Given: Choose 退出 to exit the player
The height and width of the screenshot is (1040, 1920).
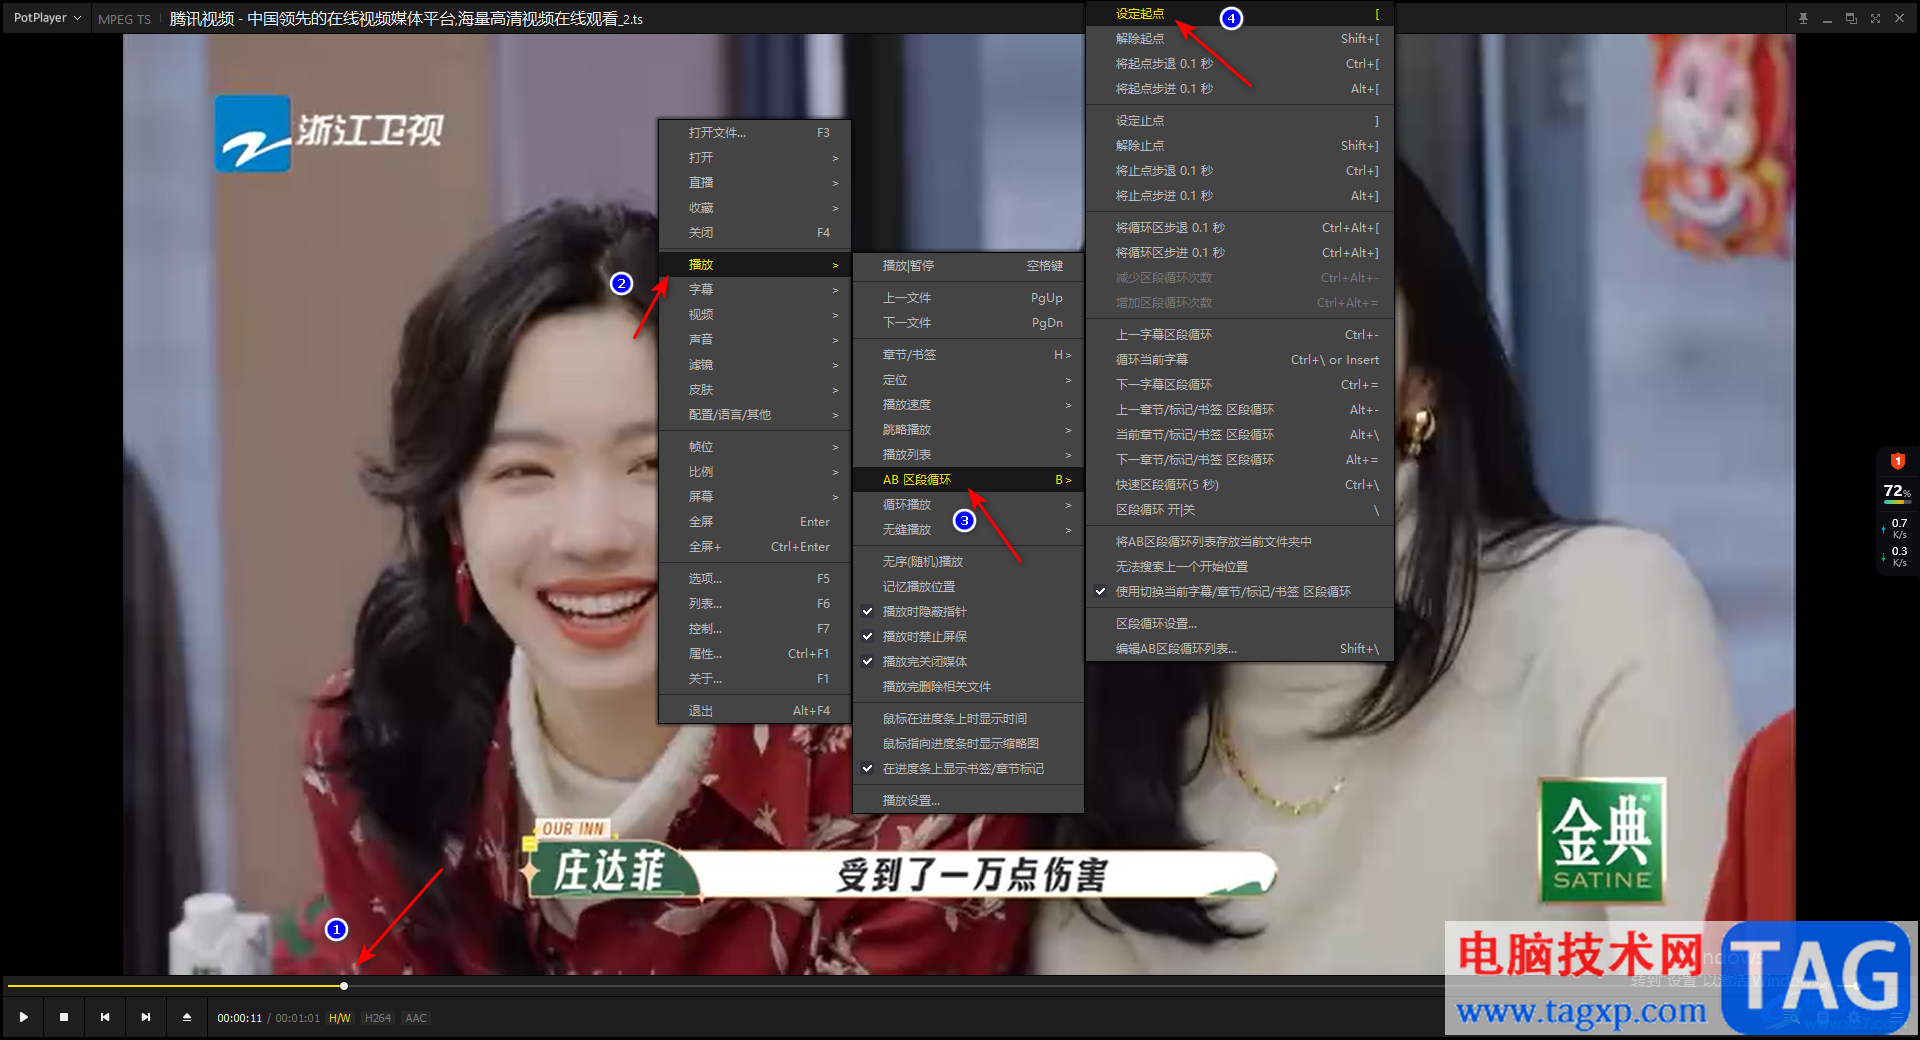Looking at the screenshot, I should point(754,710).
